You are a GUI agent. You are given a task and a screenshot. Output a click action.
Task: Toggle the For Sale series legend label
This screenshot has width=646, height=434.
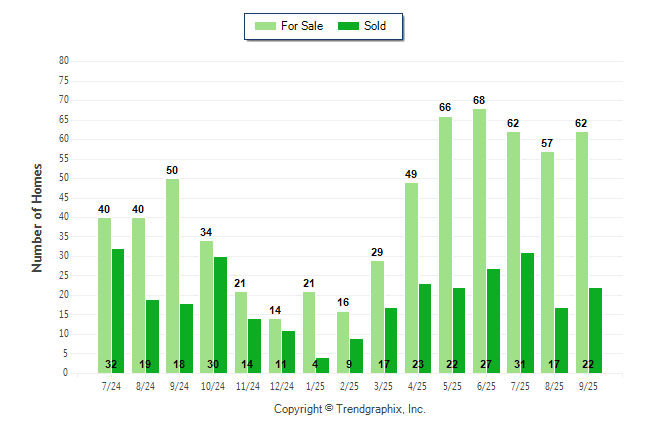tap(304, 26)
